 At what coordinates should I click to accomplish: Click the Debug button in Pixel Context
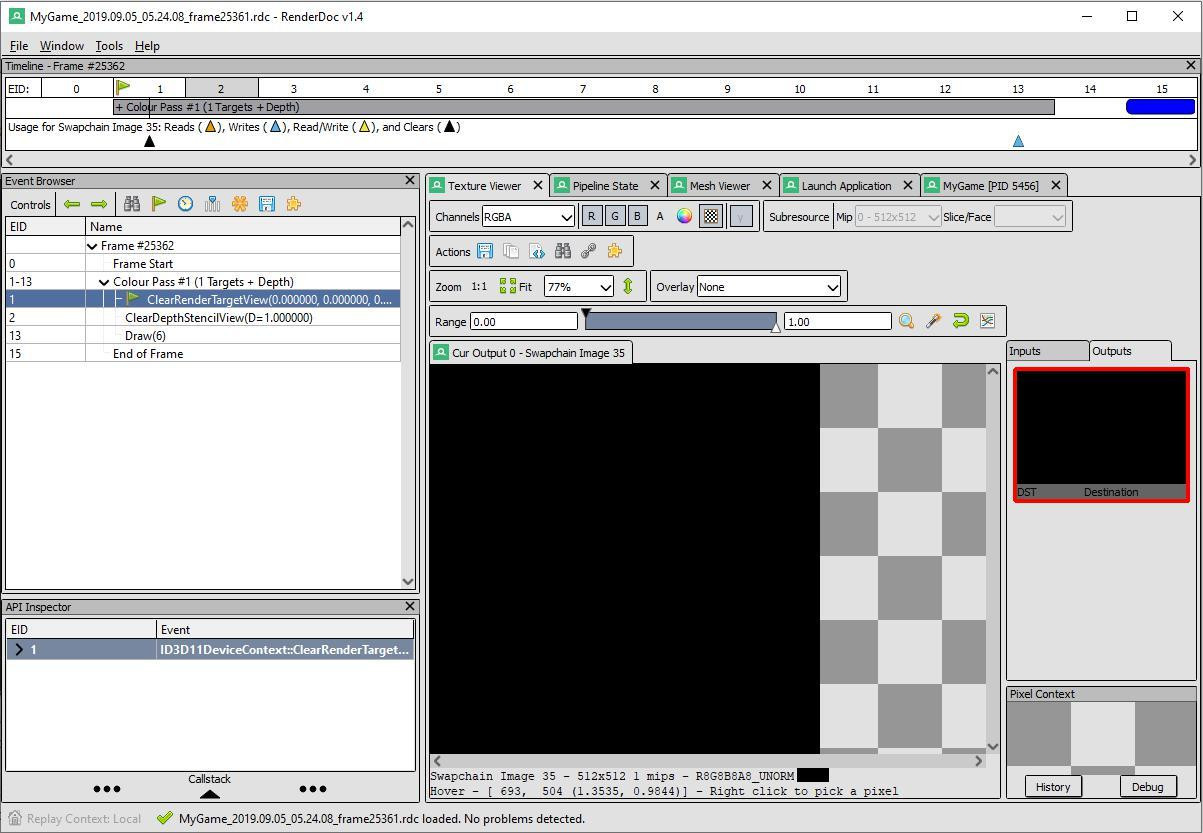(1147, 787)
